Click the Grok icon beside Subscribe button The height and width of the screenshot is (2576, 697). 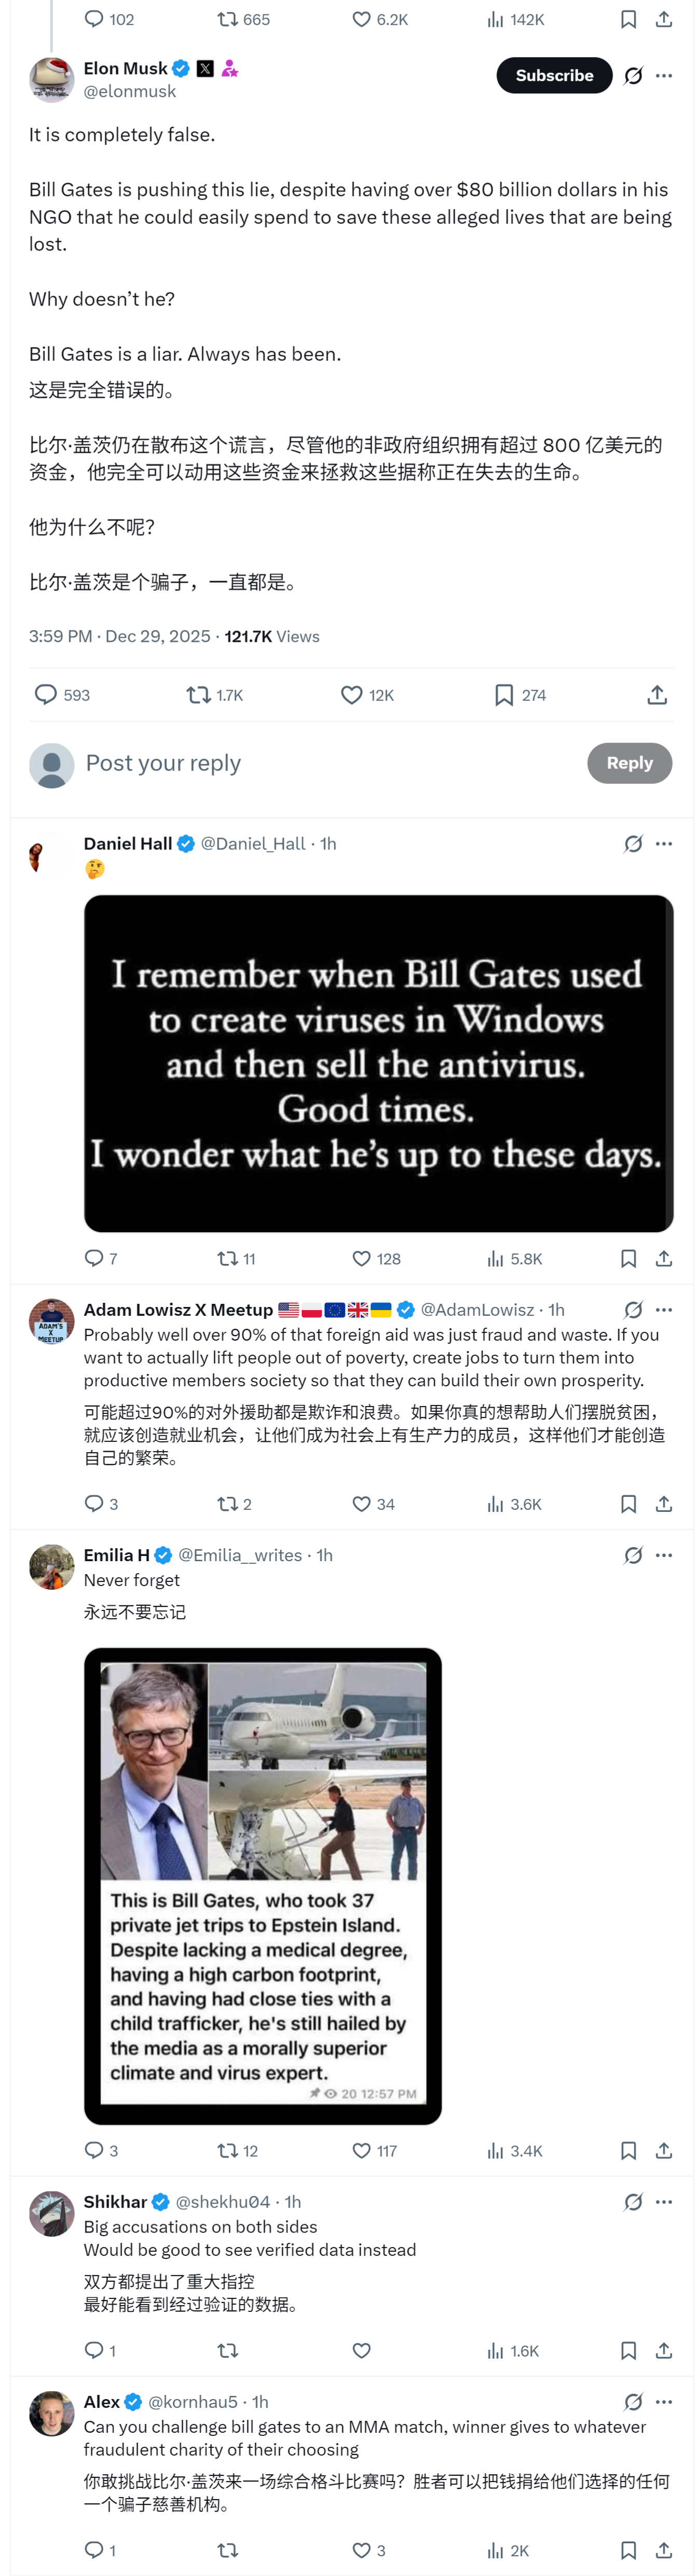point(633,76)
